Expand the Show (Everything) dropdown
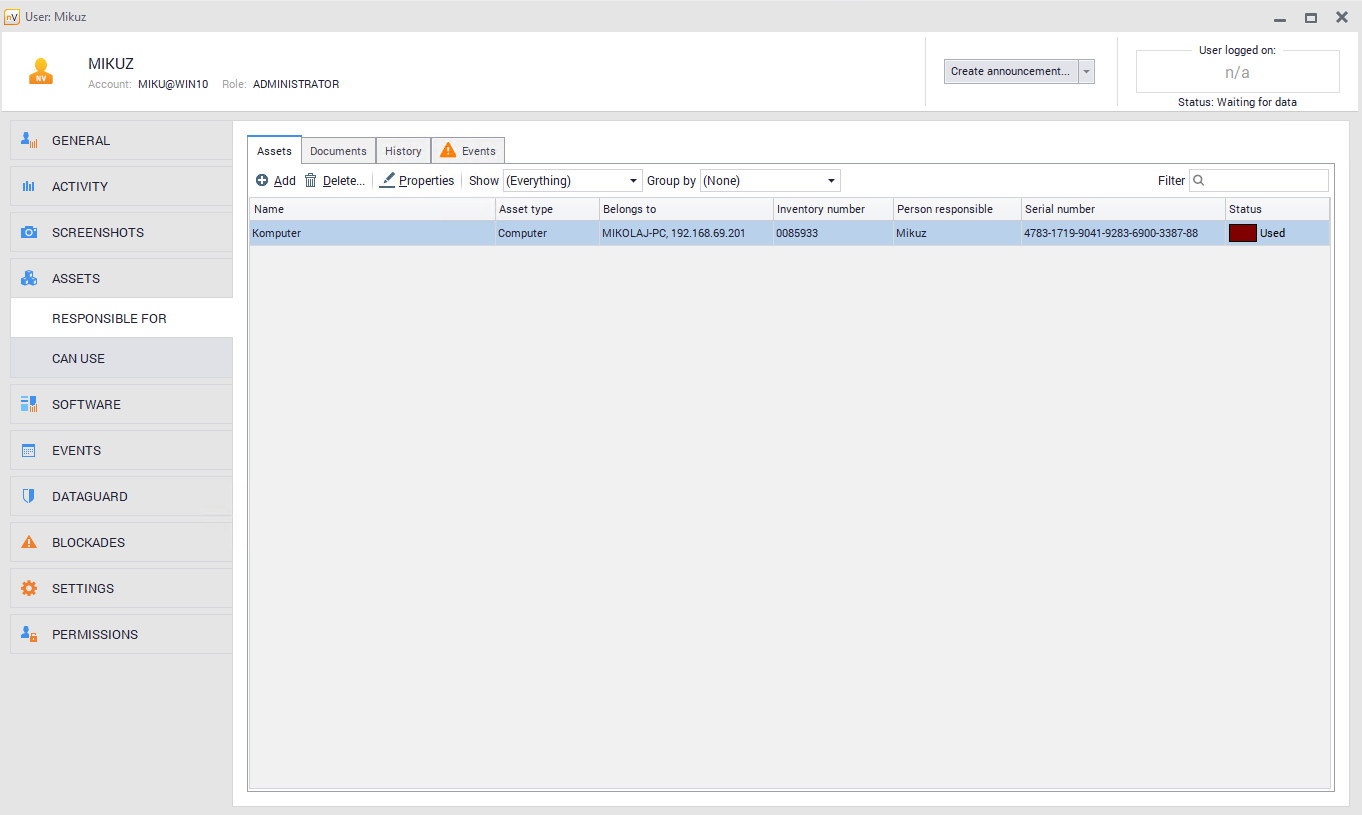The height and width of the screenshot is (815, 1362). click(x=572, y=181)
